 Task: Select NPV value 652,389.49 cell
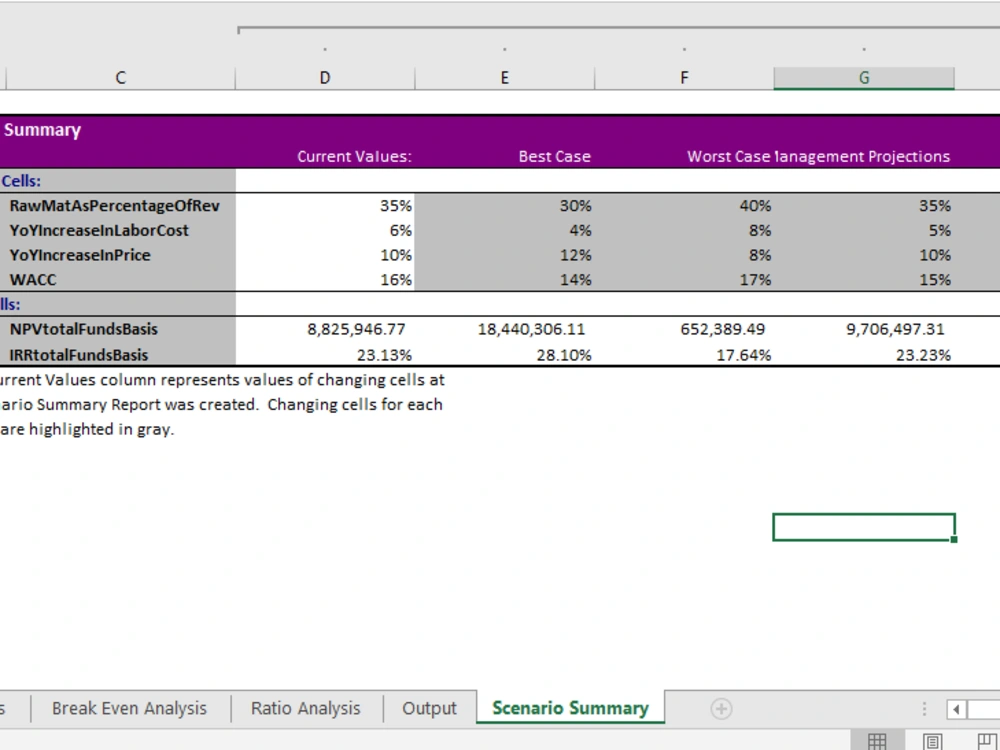click(684, 329)
